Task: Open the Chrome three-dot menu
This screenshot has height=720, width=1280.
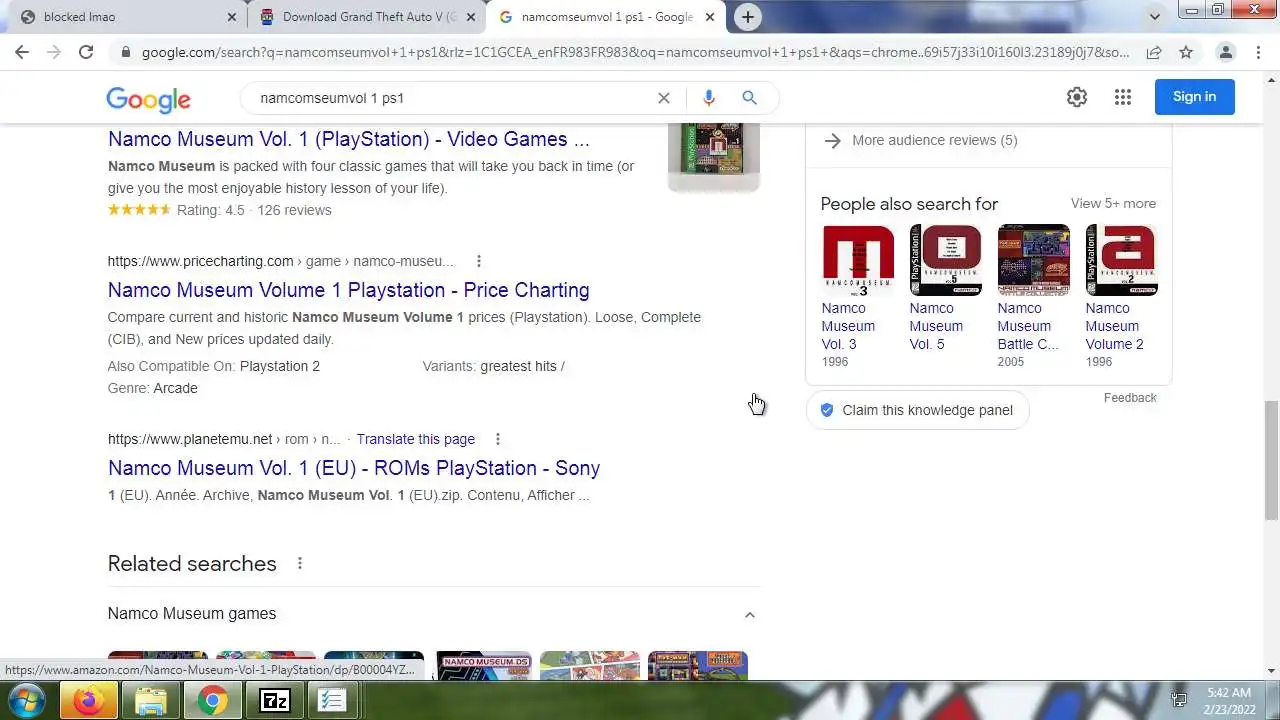Action: 1260,52
